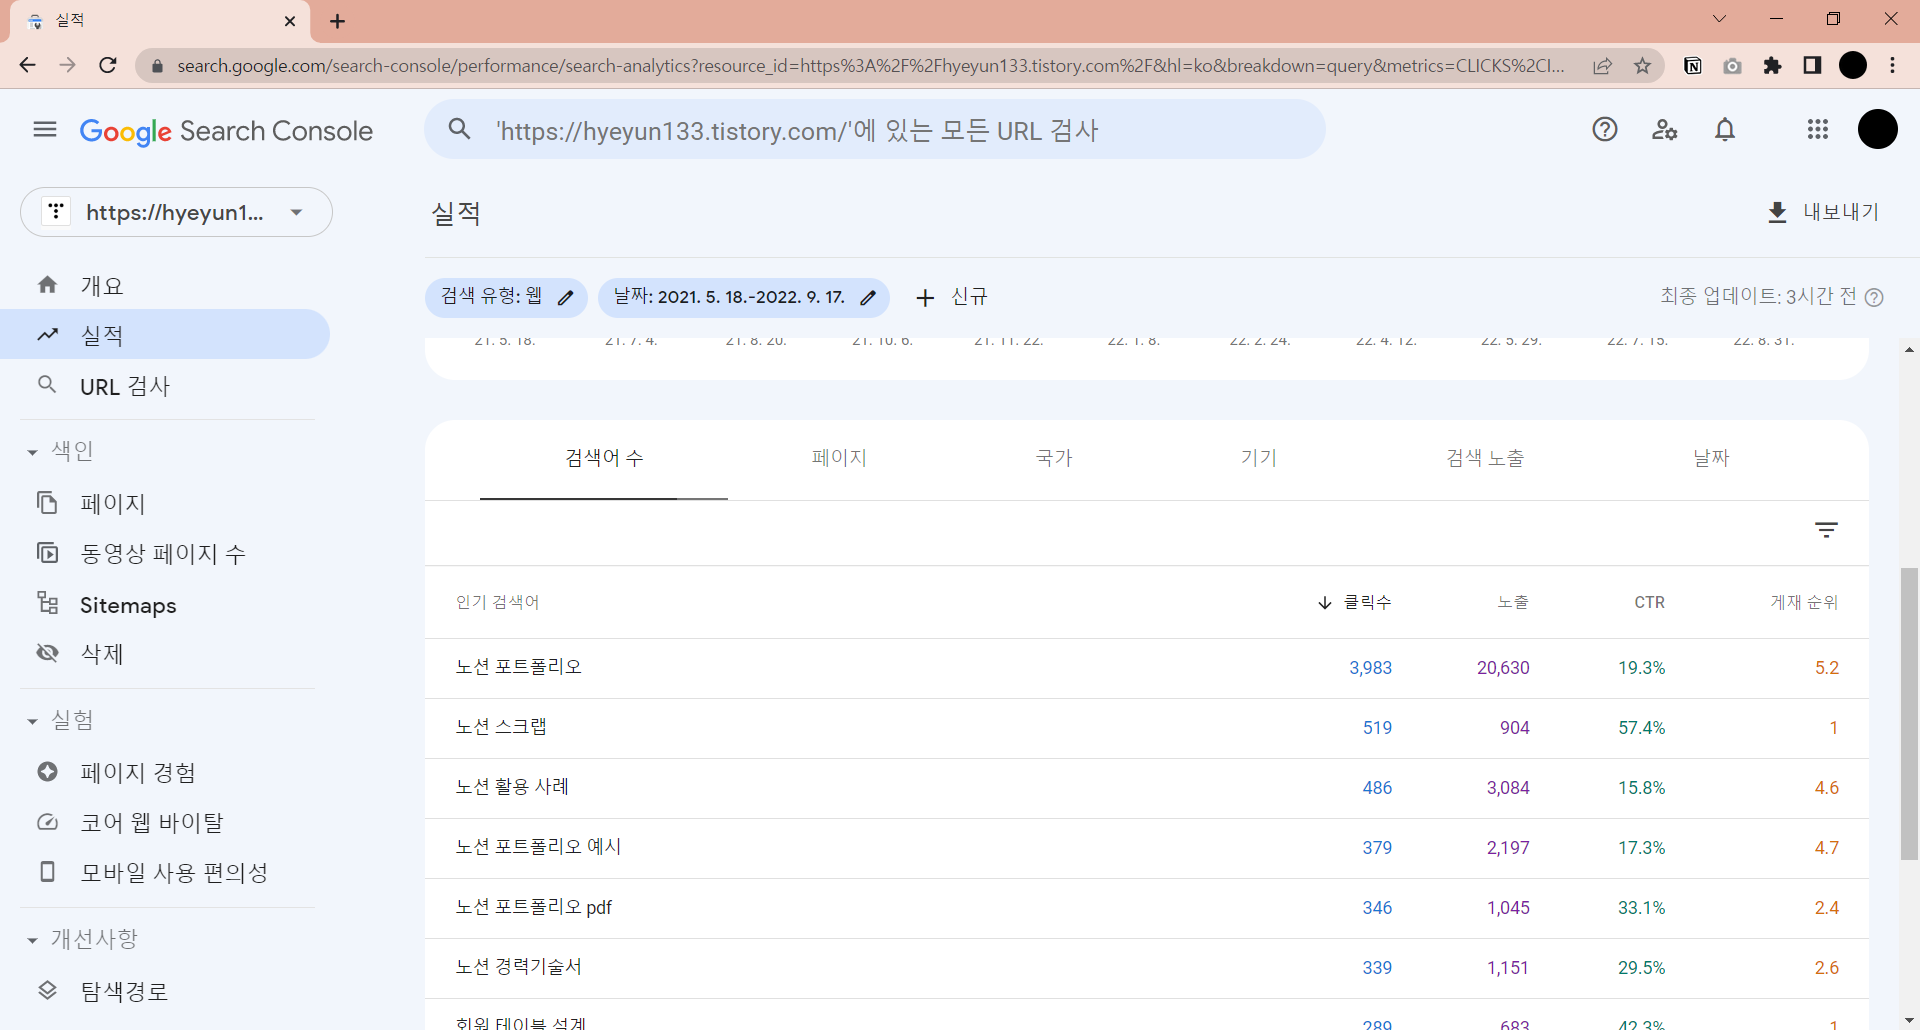This screenshot has width=1920, height=1030.
Task: Open the Notion web clipper extension
Action: coord(1693,65)
